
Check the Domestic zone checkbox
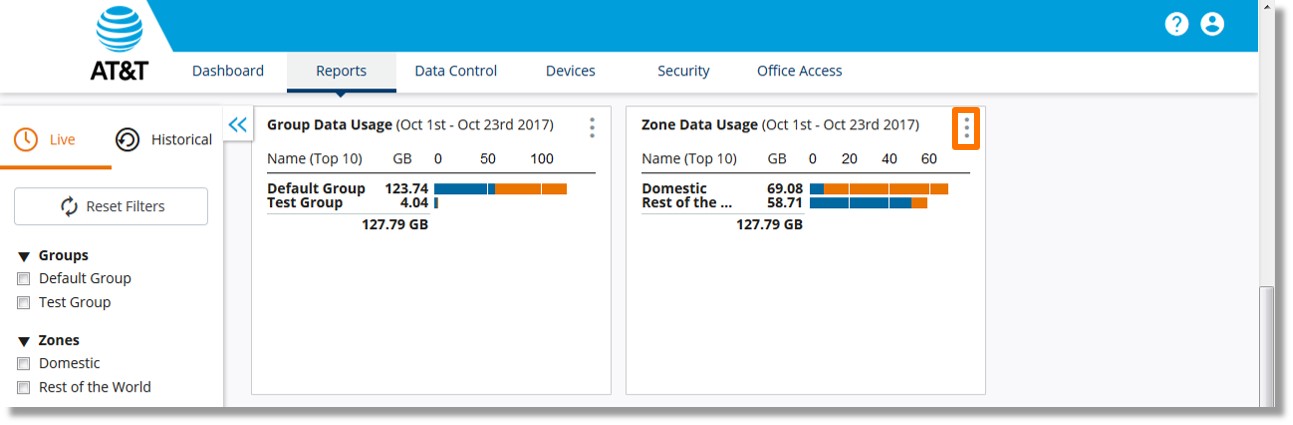[24, 364]
